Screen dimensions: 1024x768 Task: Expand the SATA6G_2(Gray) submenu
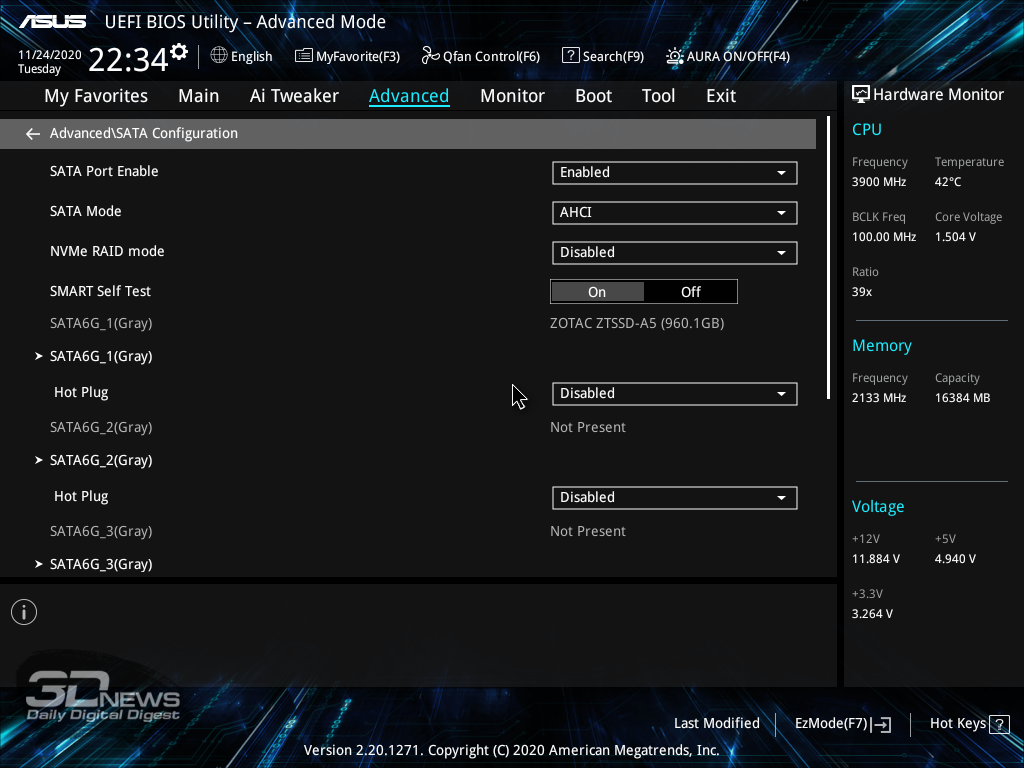coord(101,460)
